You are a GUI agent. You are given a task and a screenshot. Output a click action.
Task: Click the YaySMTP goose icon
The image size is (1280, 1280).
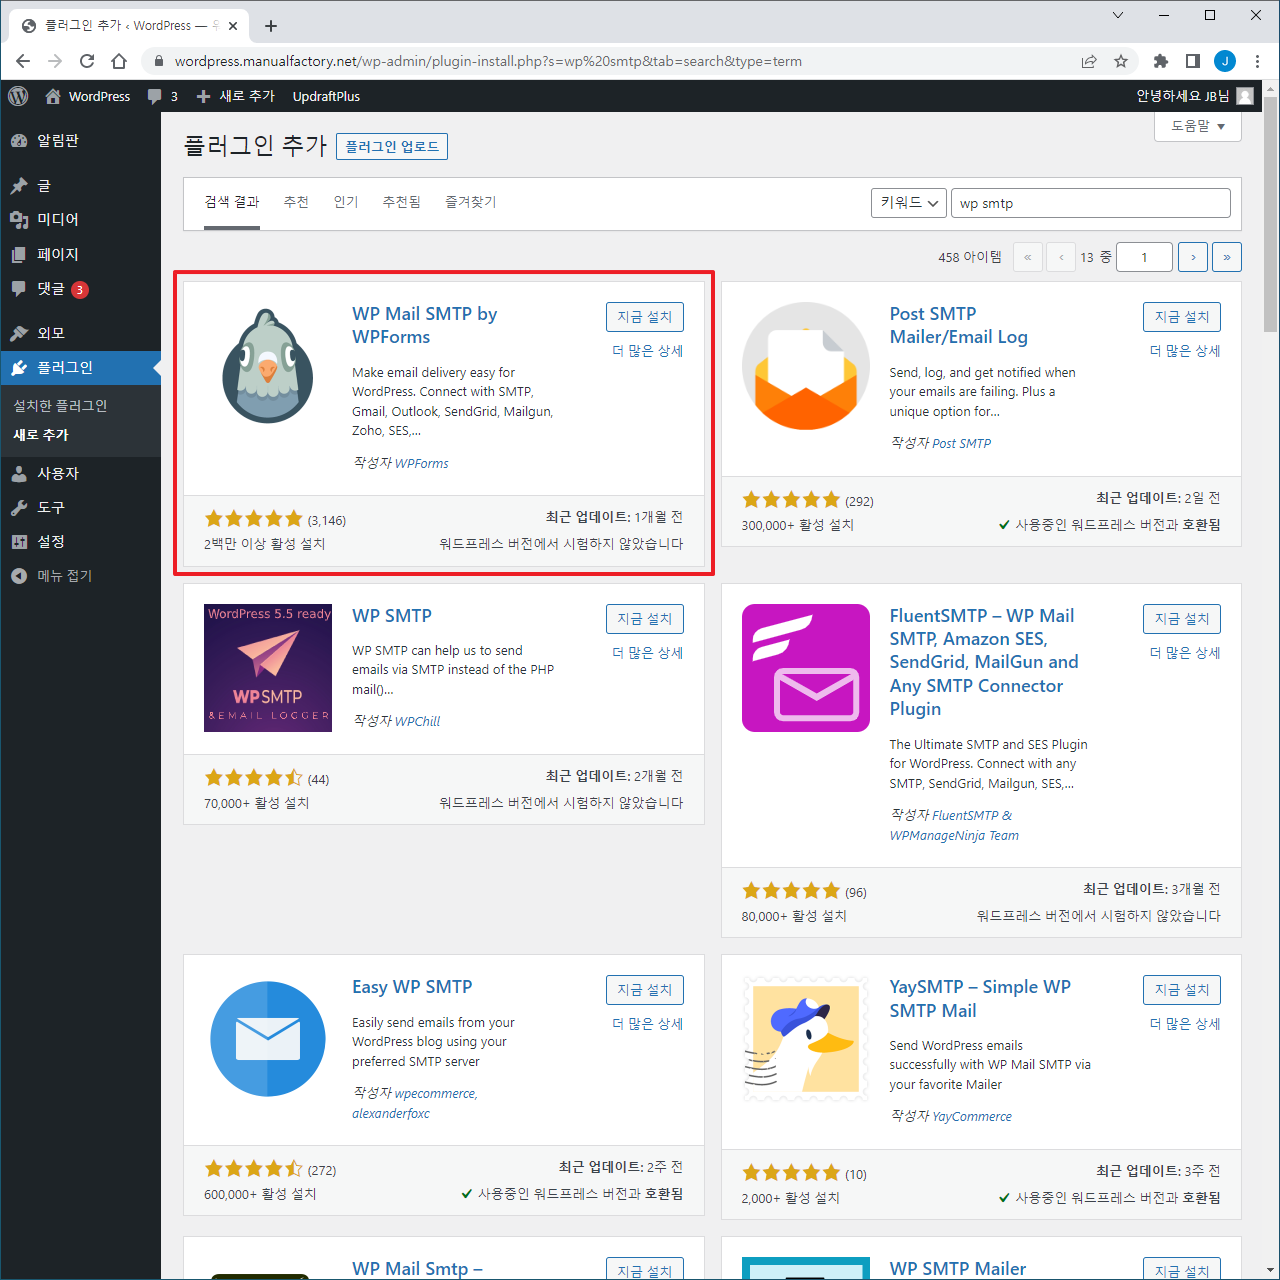806,1039
